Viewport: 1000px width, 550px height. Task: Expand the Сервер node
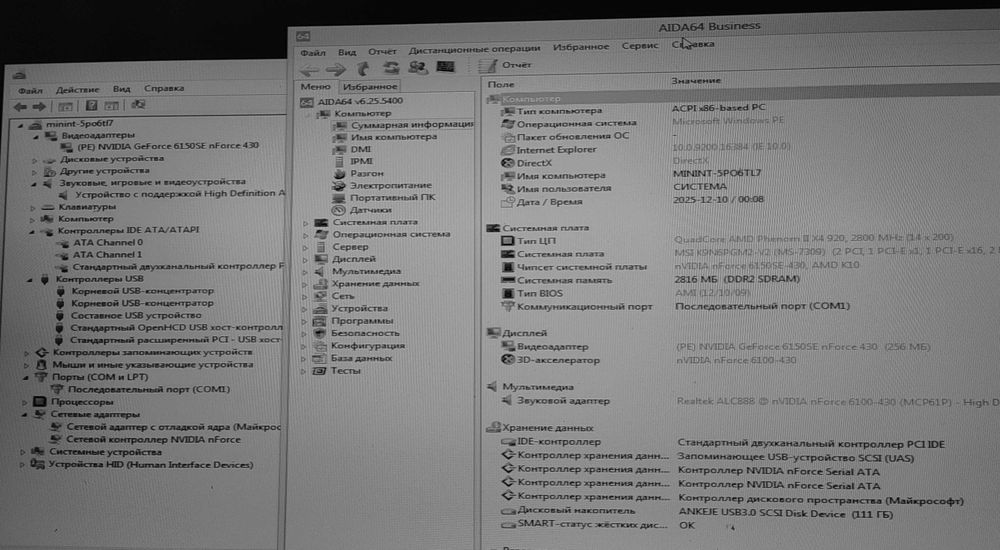(x=305, y=248)
